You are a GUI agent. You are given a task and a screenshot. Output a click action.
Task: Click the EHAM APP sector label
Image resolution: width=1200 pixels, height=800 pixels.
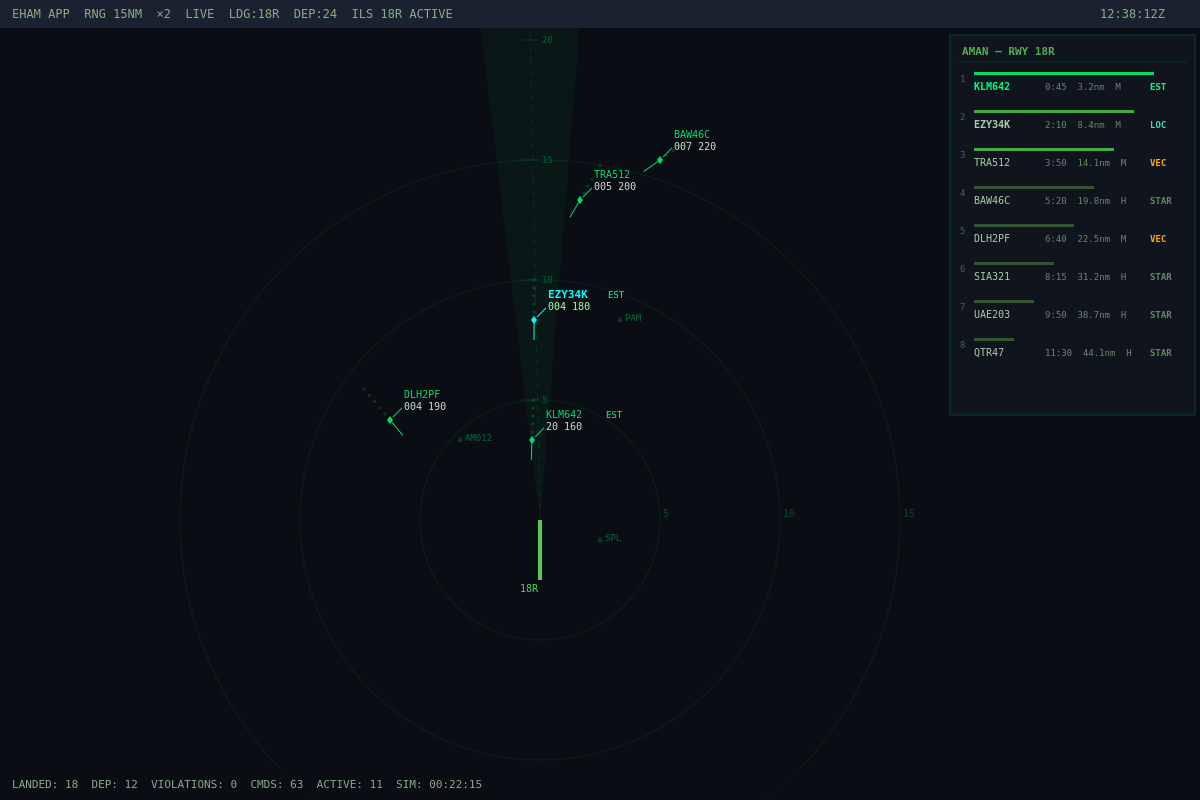coord(41,14)
